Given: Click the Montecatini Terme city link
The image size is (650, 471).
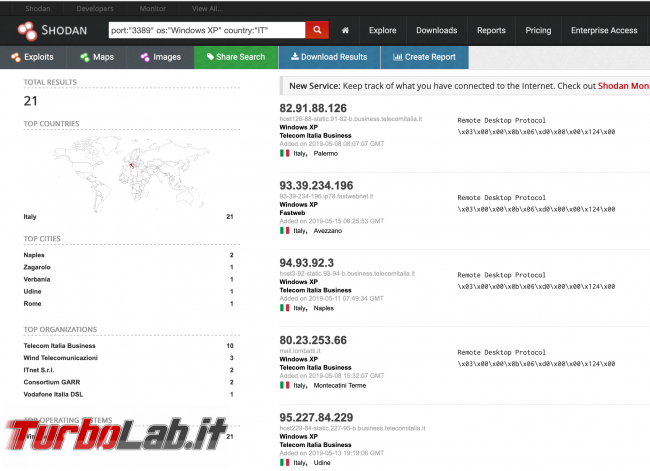Looking at the screenshot, I should pos(340,386).
